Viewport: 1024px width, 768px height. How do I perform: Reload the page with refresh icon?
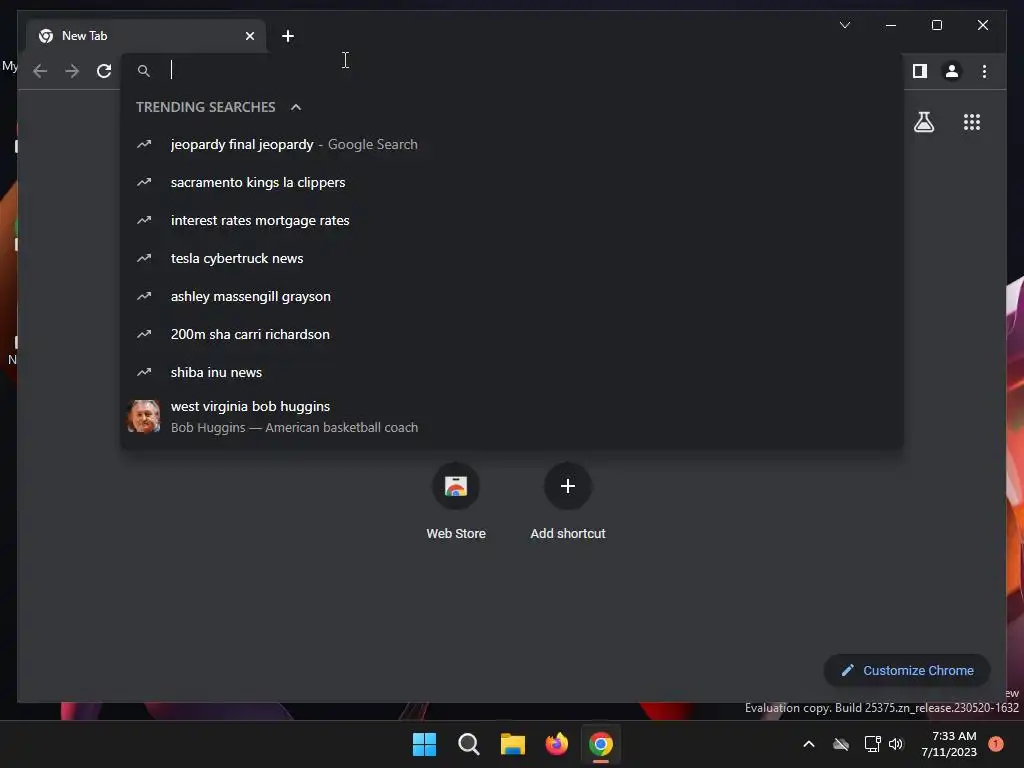pyautogui.click(x=104, y=71)
